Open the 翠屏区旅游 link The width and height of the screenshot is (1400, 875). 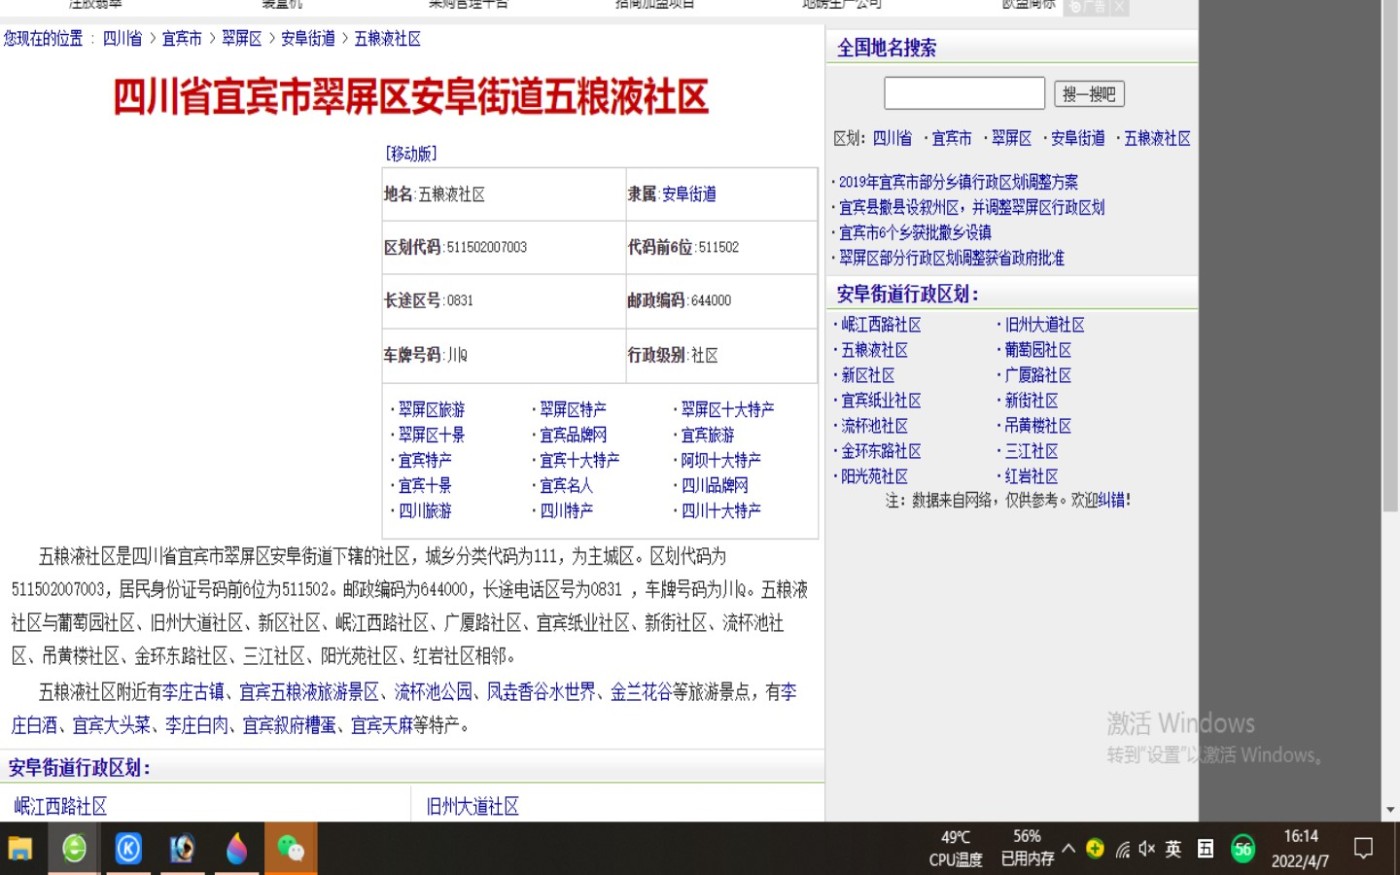pyautogui.click(x=431, y=410)
